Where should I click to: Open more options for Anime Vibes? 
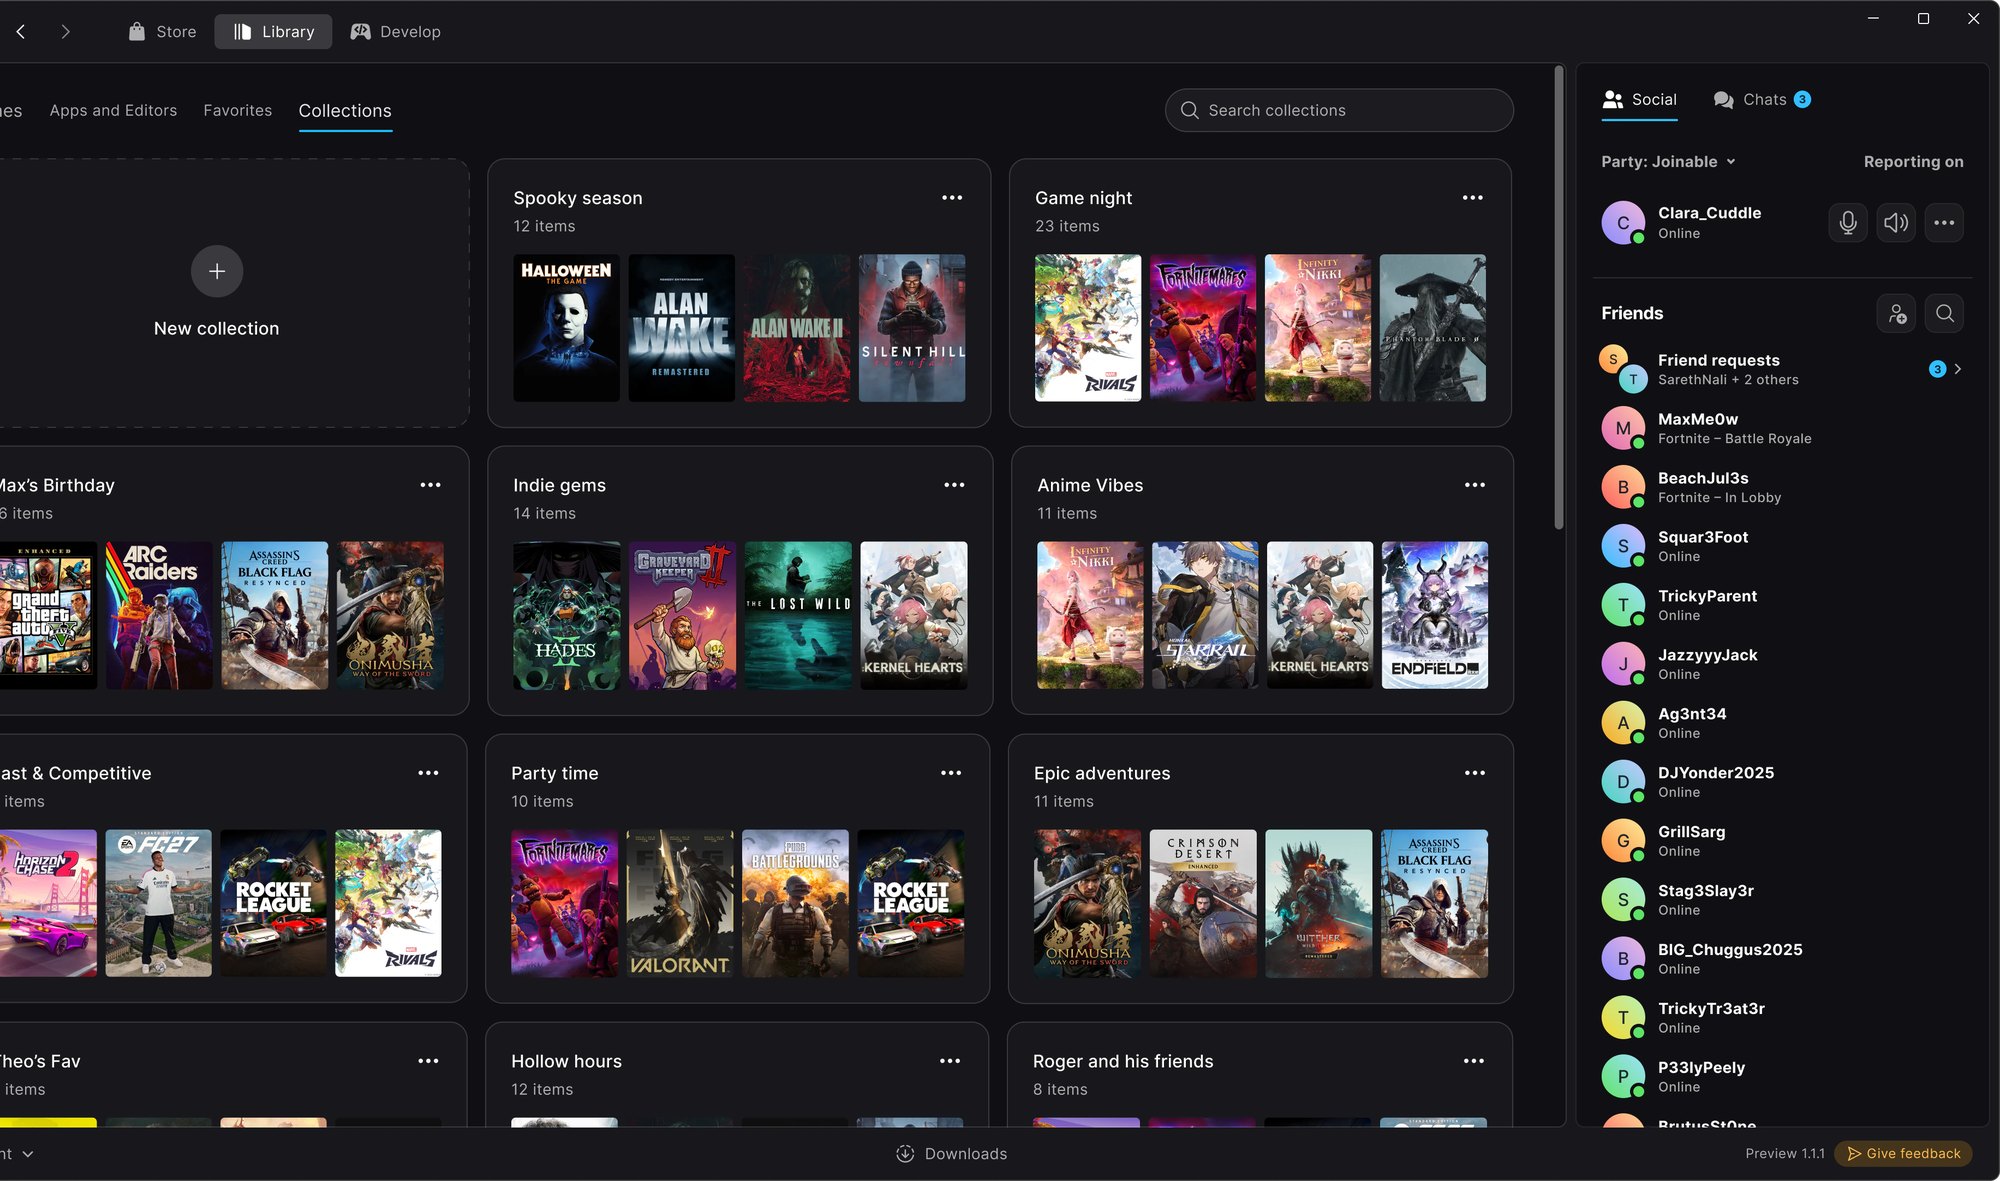[1475, 485]
